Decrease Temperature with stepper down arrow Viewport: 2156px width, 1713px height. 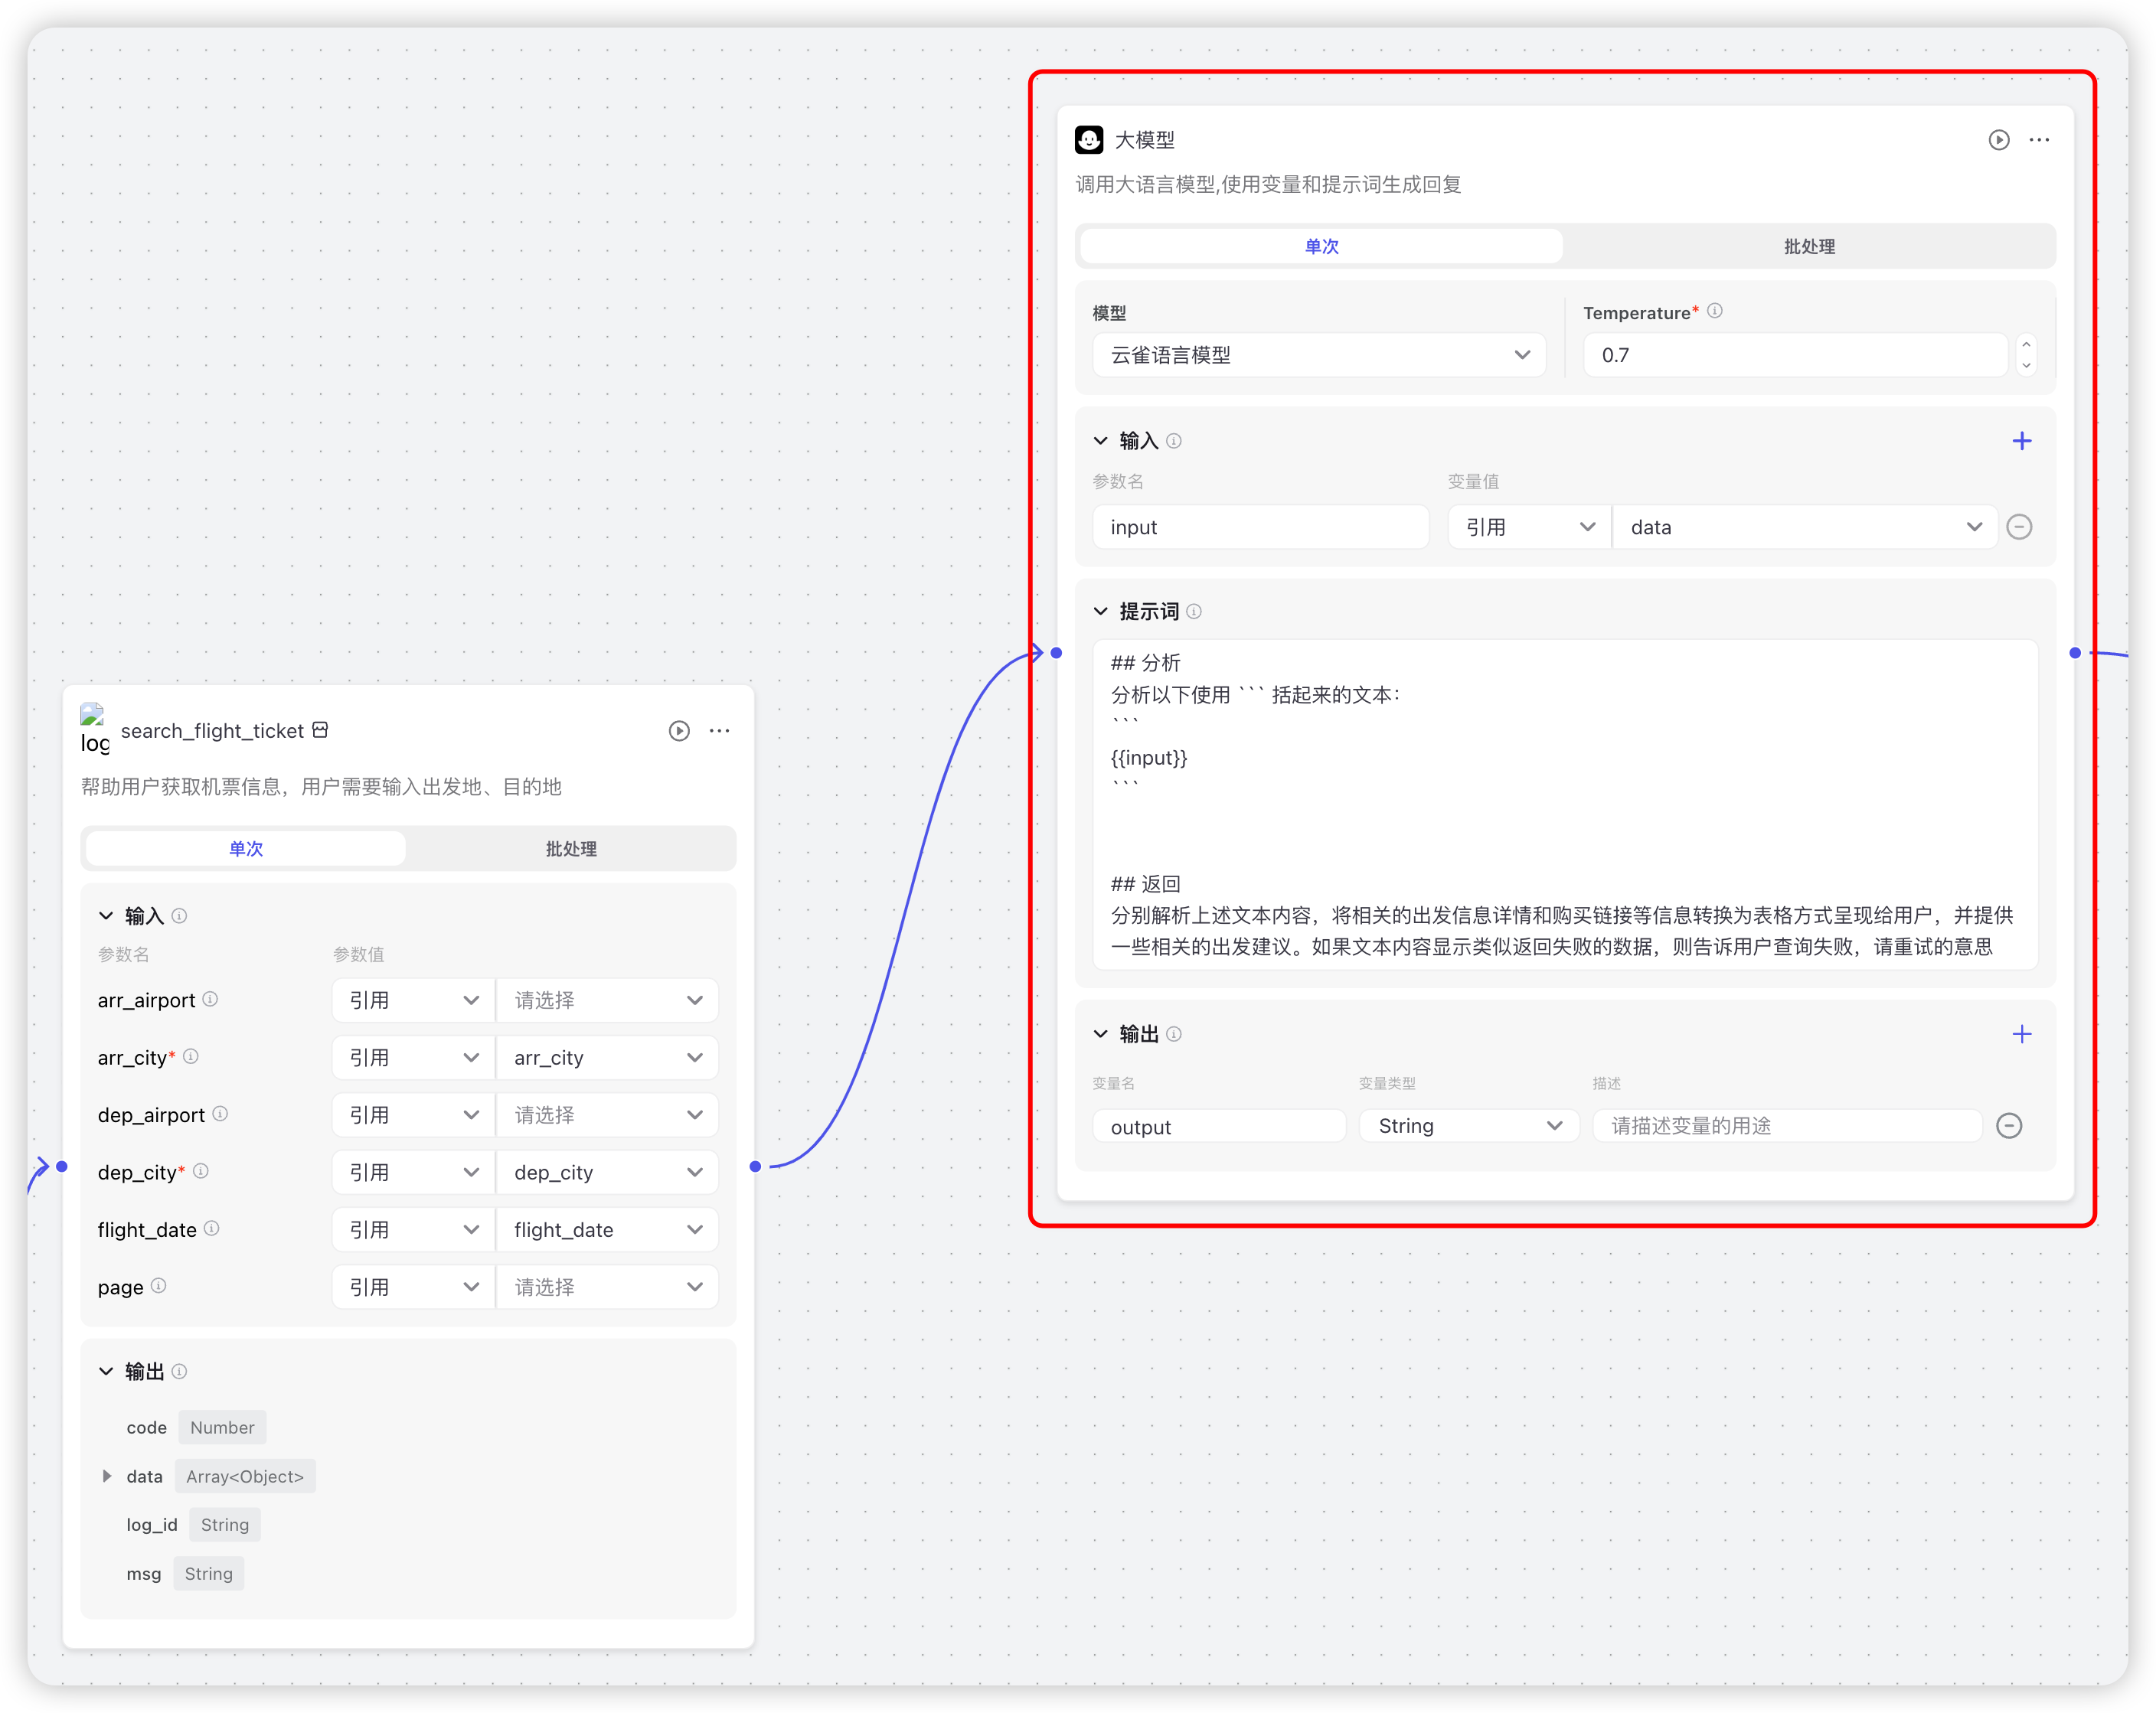(2026, 366)
